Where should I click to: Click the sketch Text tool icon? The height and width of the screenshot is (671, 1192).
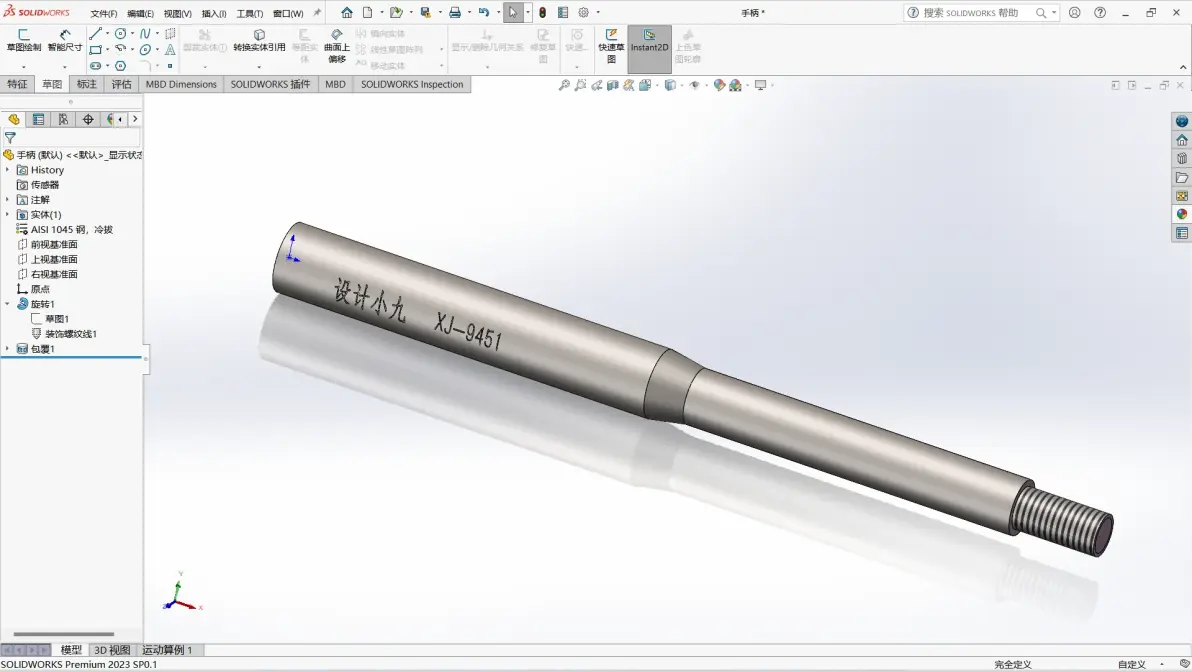170,49
